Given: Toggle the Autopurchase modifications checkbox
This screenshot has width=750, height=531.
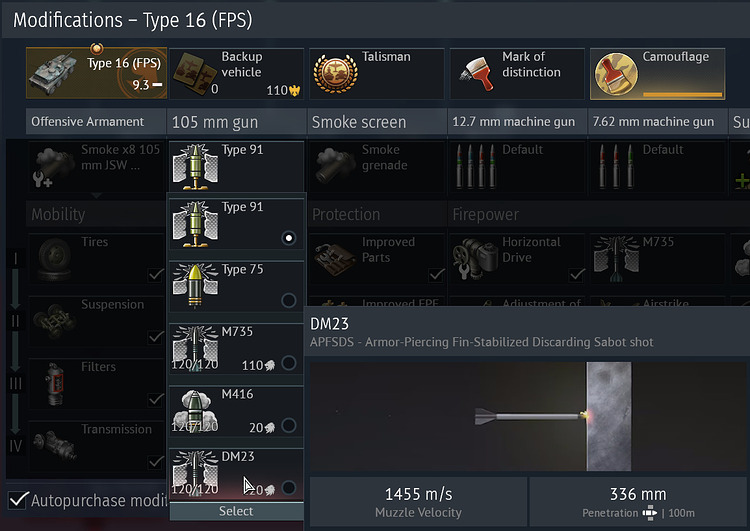Looking at the screenshot, I should click(x=19, y=500).
